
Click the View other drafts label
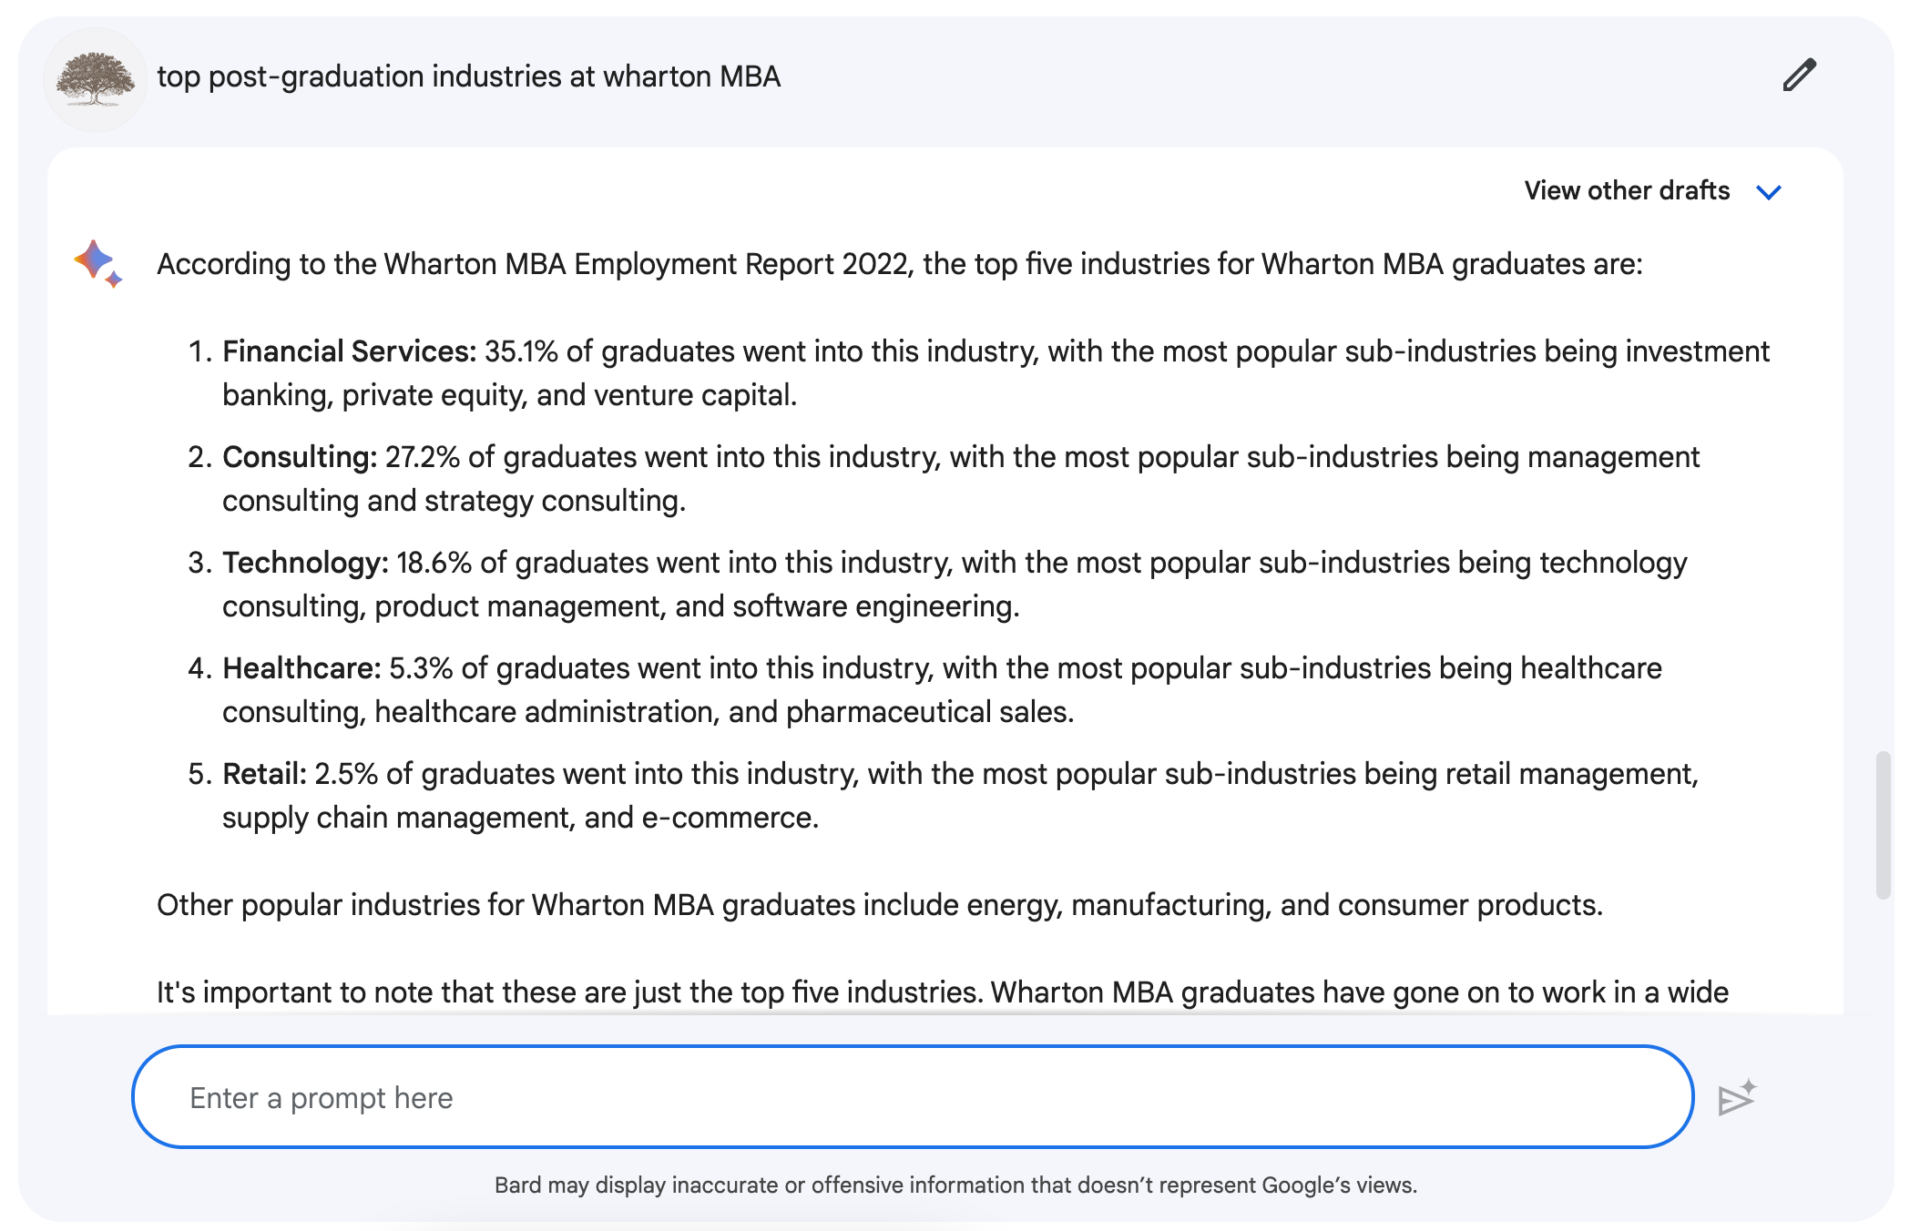[x=1626, y=190]
